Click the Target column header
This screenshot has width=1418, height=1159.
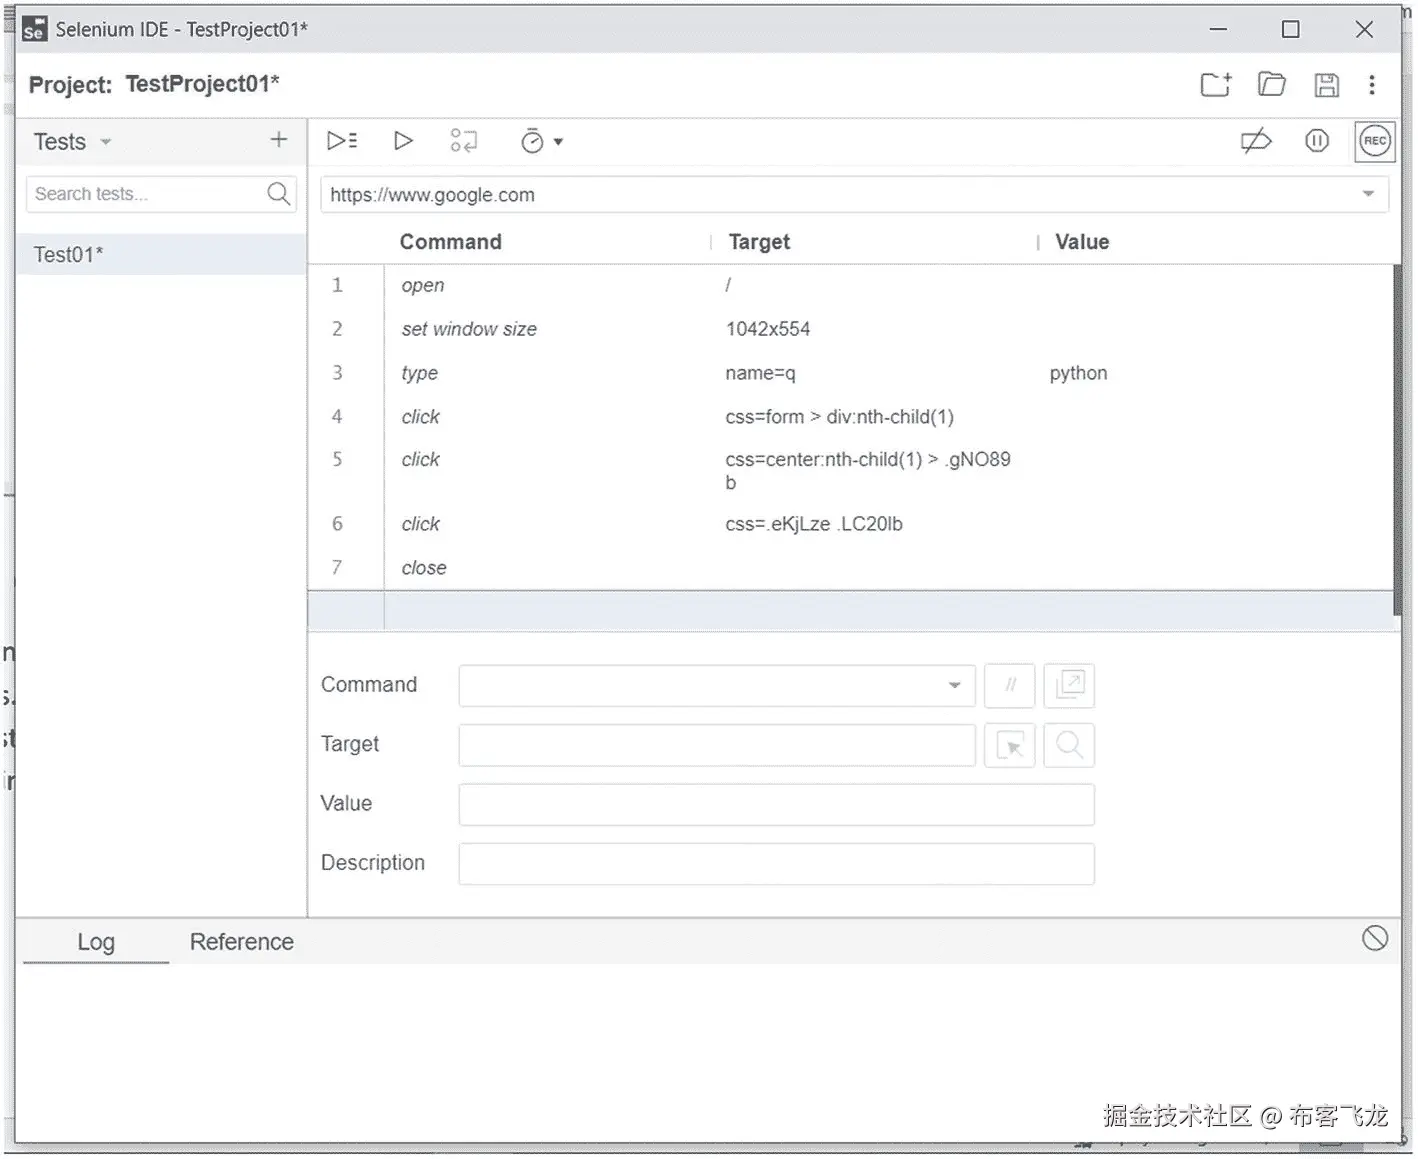point(759,242)
